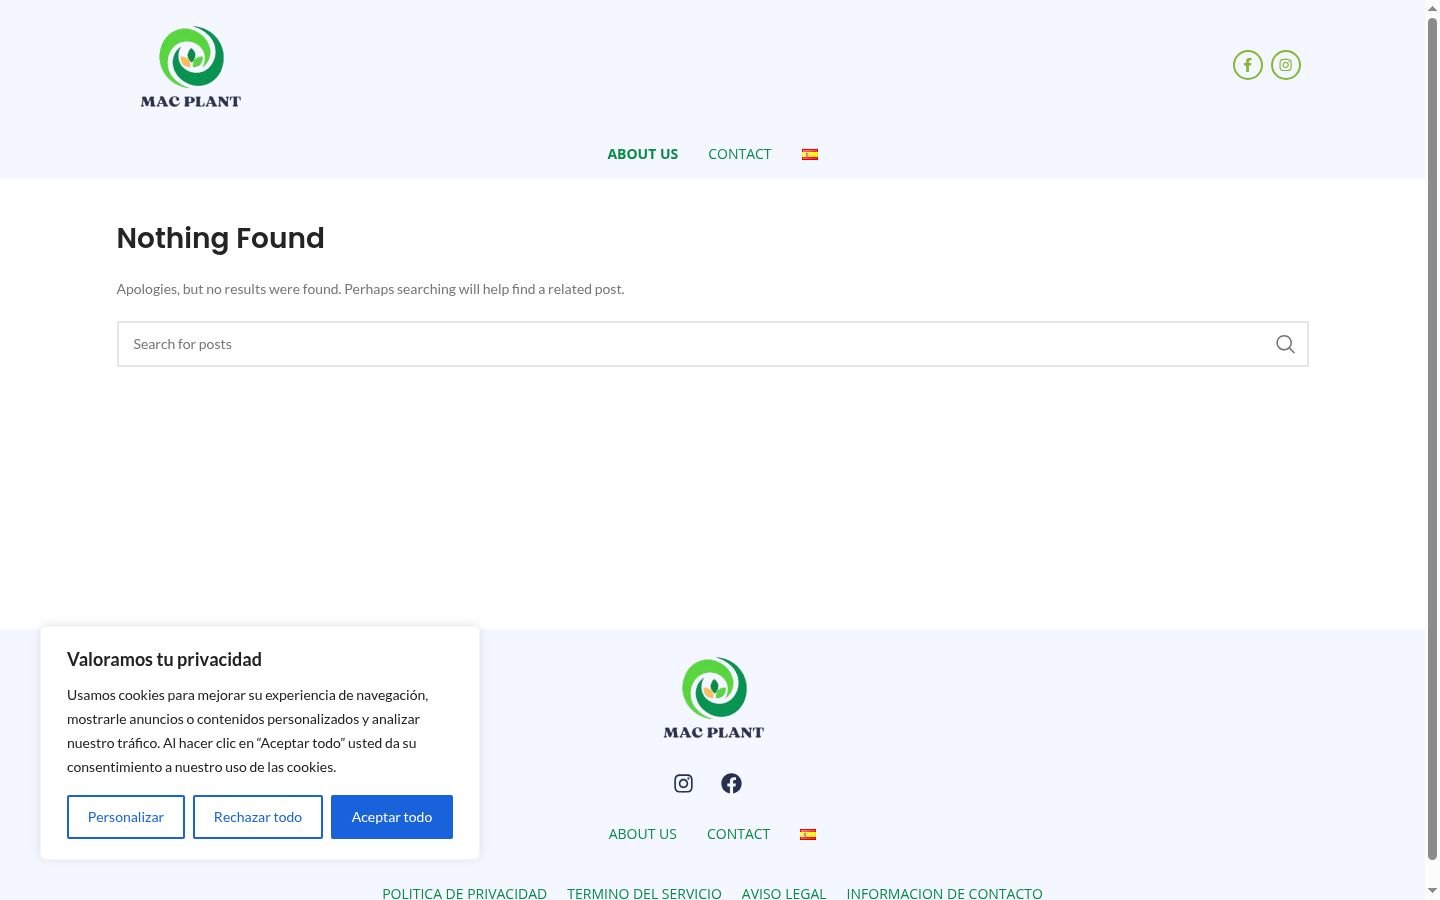Screen dimensions: 1440x900
Task: Open the footer Instagram icon
Action: (x=683, y=783)
